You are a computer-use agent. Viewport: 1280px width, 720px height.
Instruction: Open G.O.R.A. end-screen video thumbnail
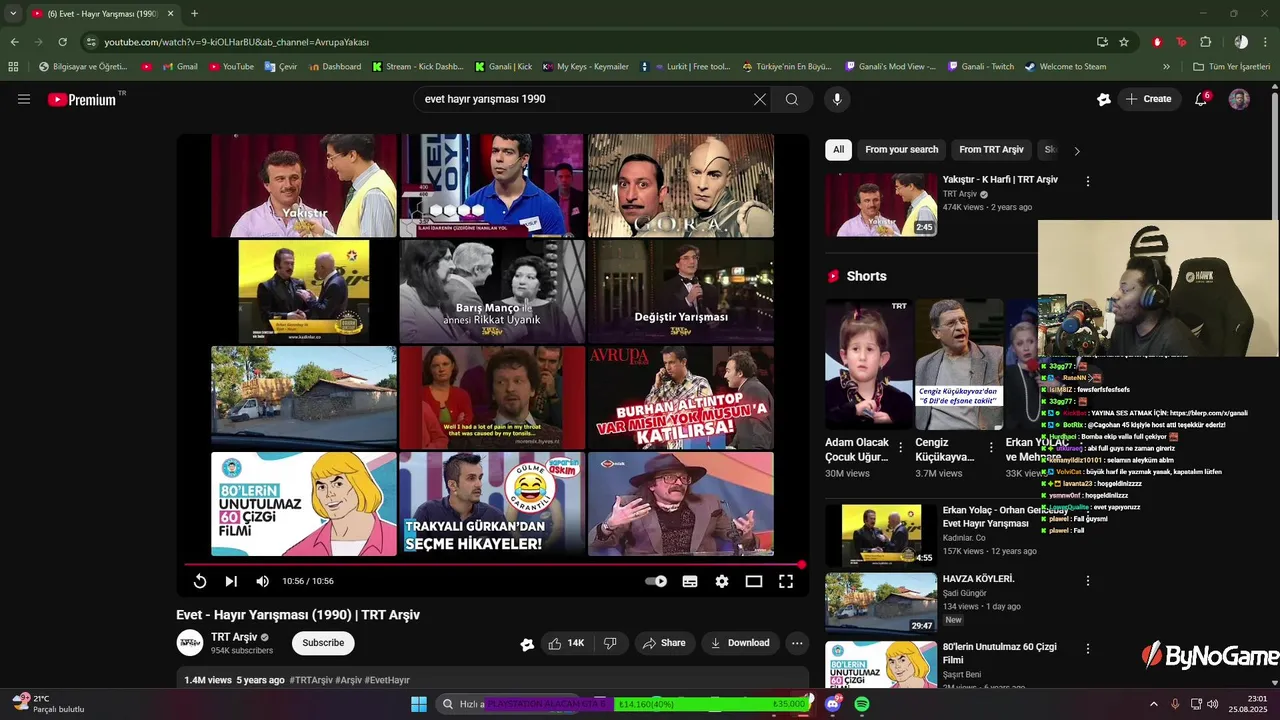coord(681,186)
